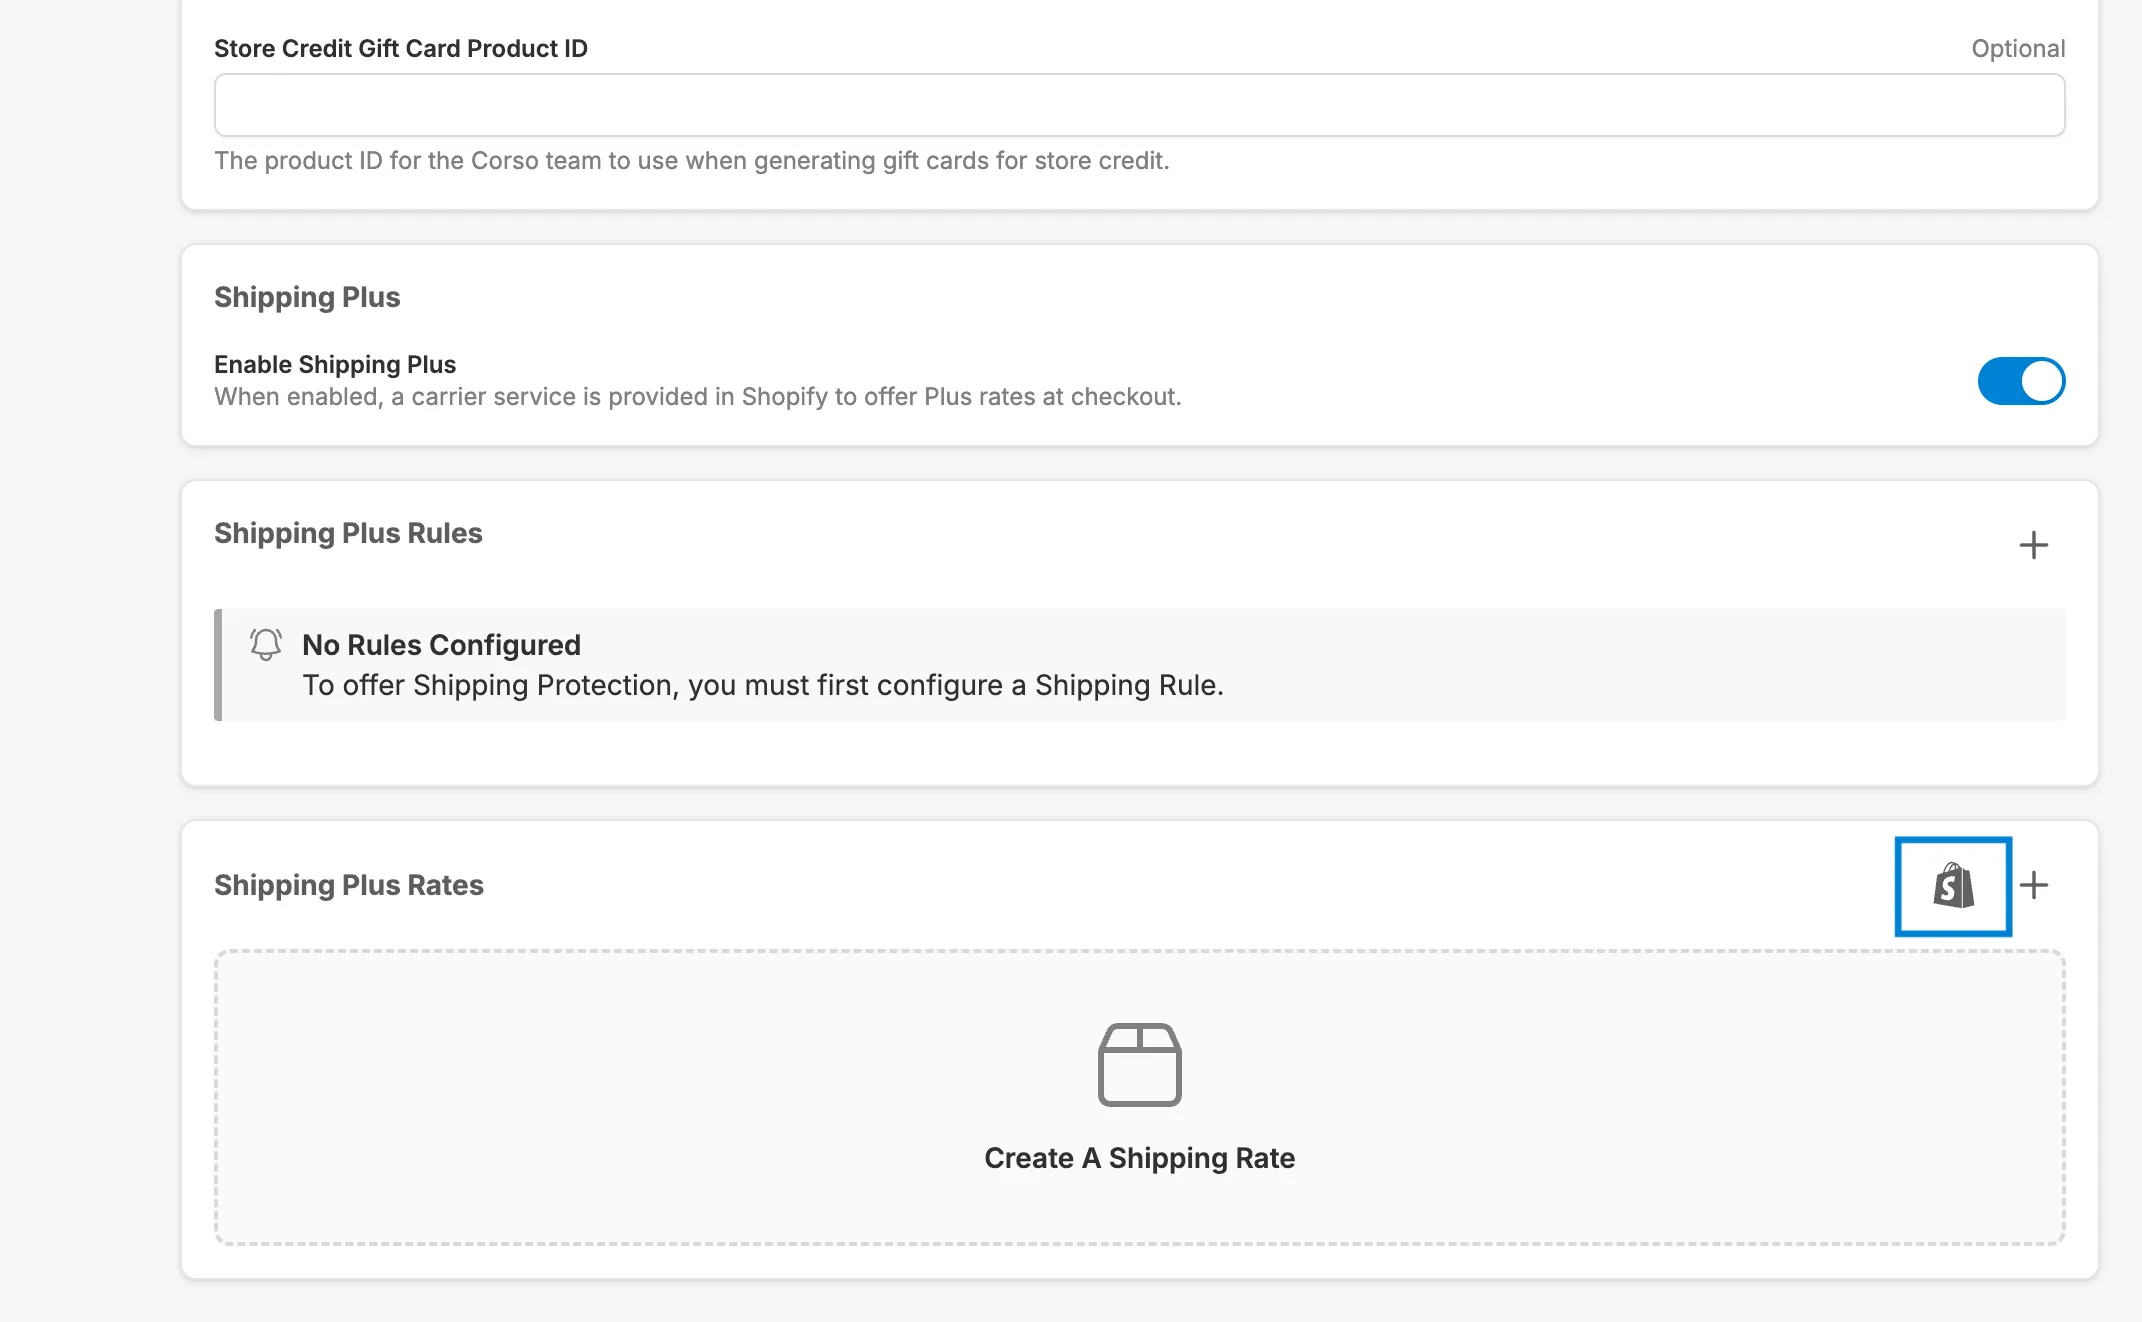This screenshot has width=2142, height=1322.
Task: Click the gray accent bar on rules notice
Action: click(x=218, y=665)
